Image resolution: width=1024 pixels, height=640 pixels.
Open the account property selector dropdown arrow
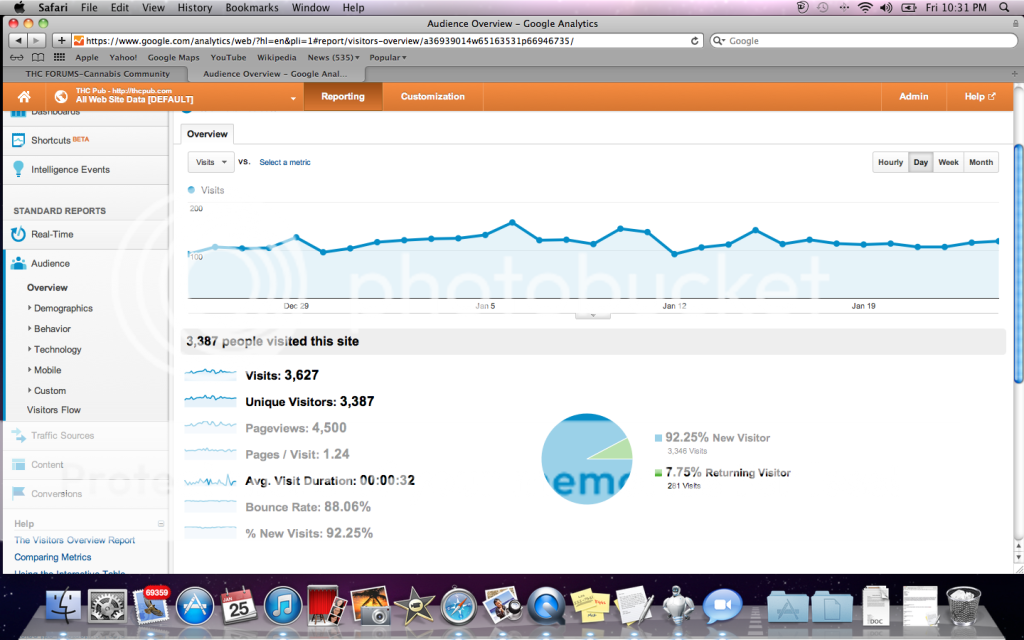coord(293,99)
